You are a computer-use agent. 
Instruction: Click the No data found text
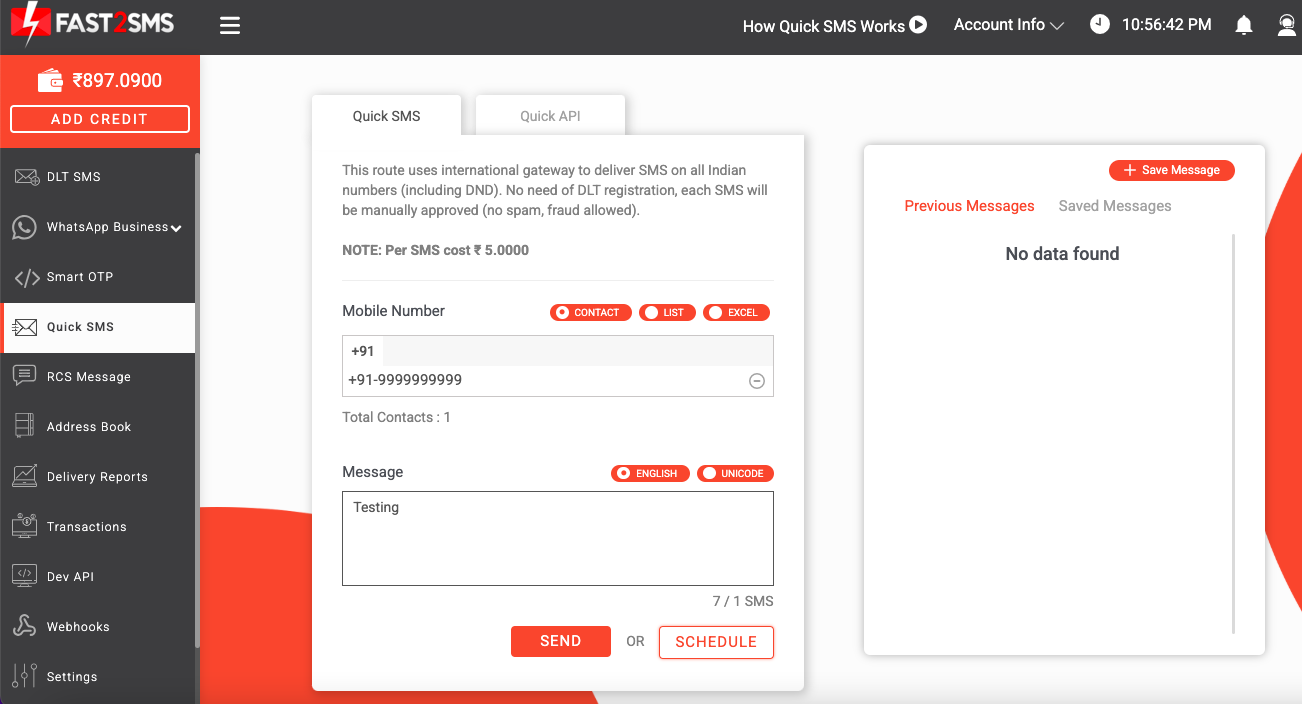1062,254
